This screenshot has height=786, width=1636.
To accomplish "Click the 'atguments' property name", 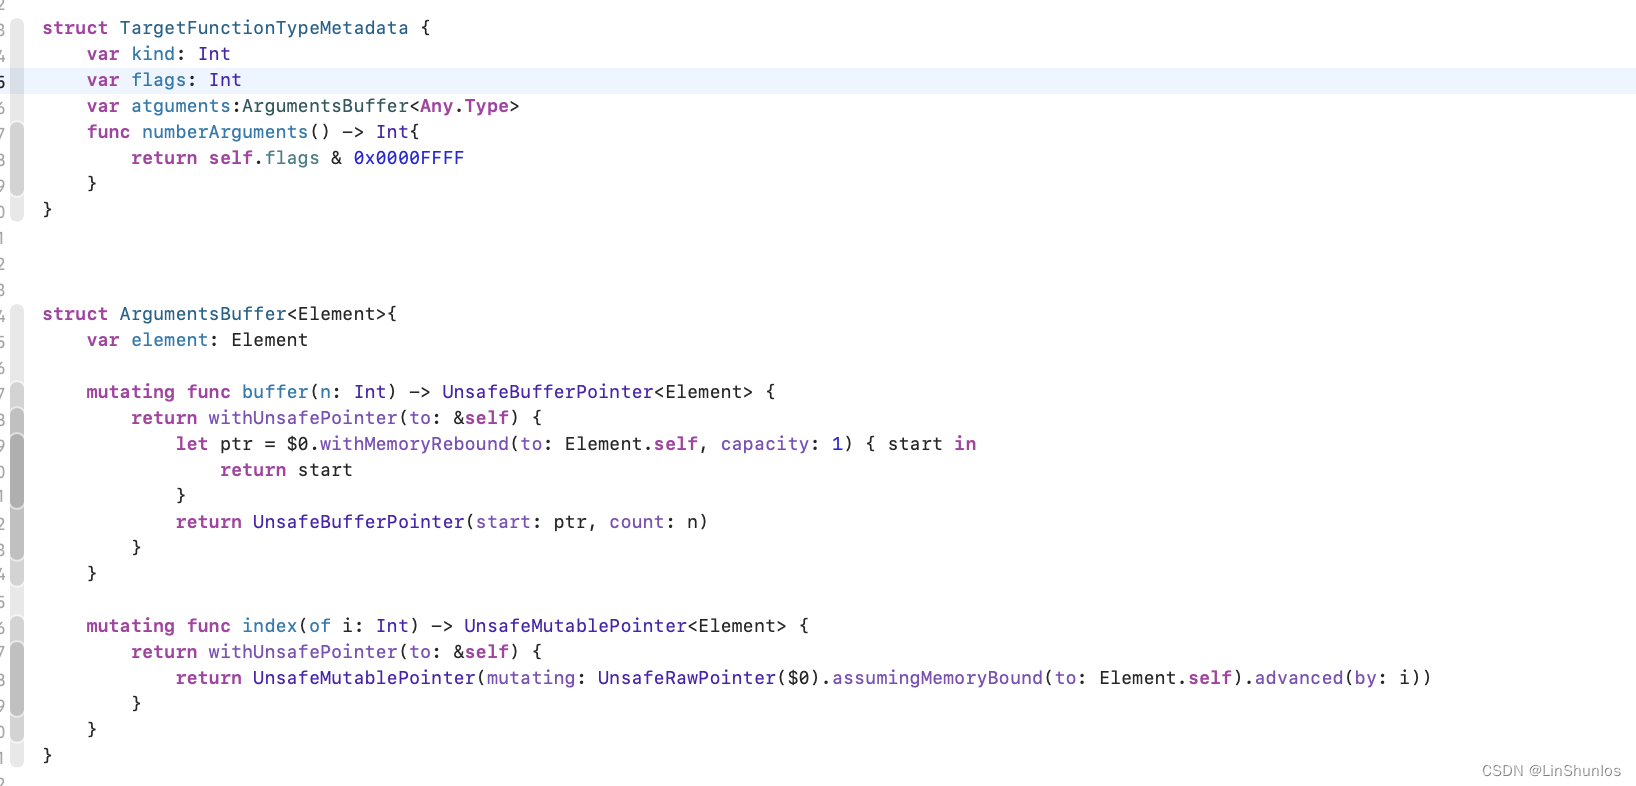I will click(181, 106).
